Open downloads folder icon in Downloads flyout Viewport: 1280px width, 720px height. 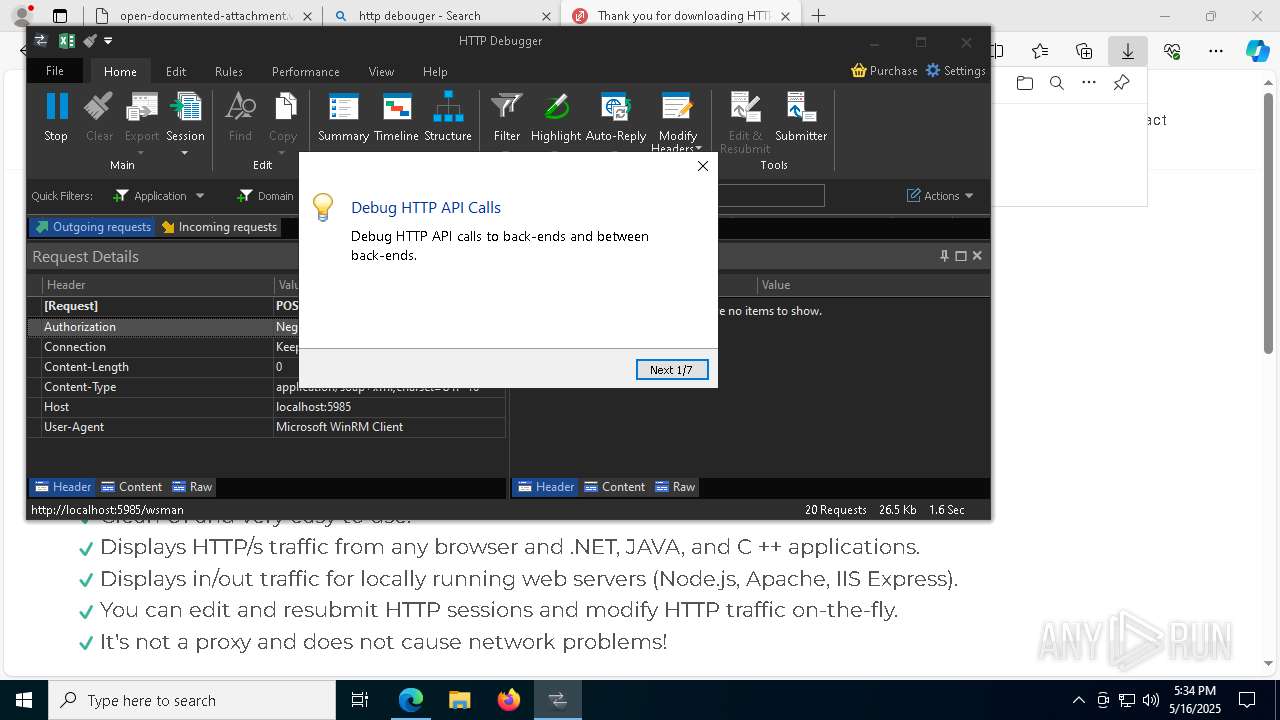pyautogui.click(x=1024, y=83)
